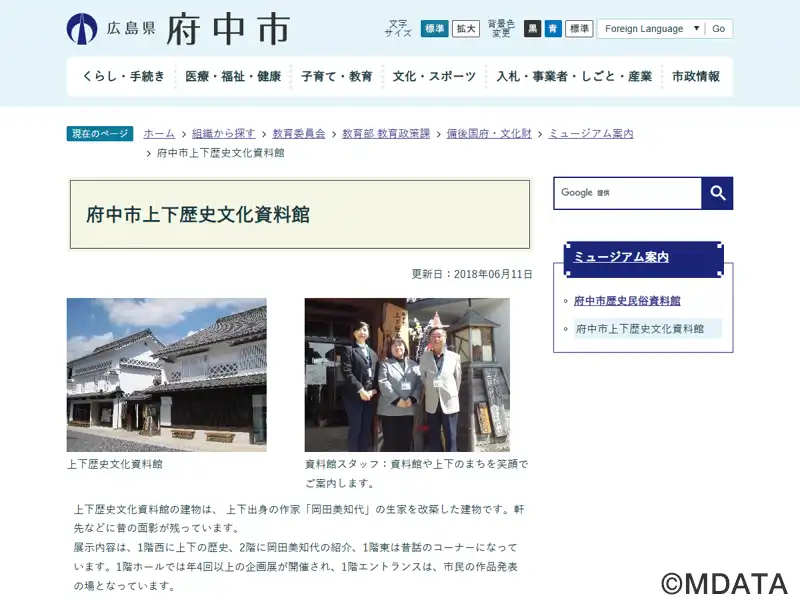Screen dimensions: 800x600
Task: Open the 文化・スポーツ menu
Action: point(434,77)
